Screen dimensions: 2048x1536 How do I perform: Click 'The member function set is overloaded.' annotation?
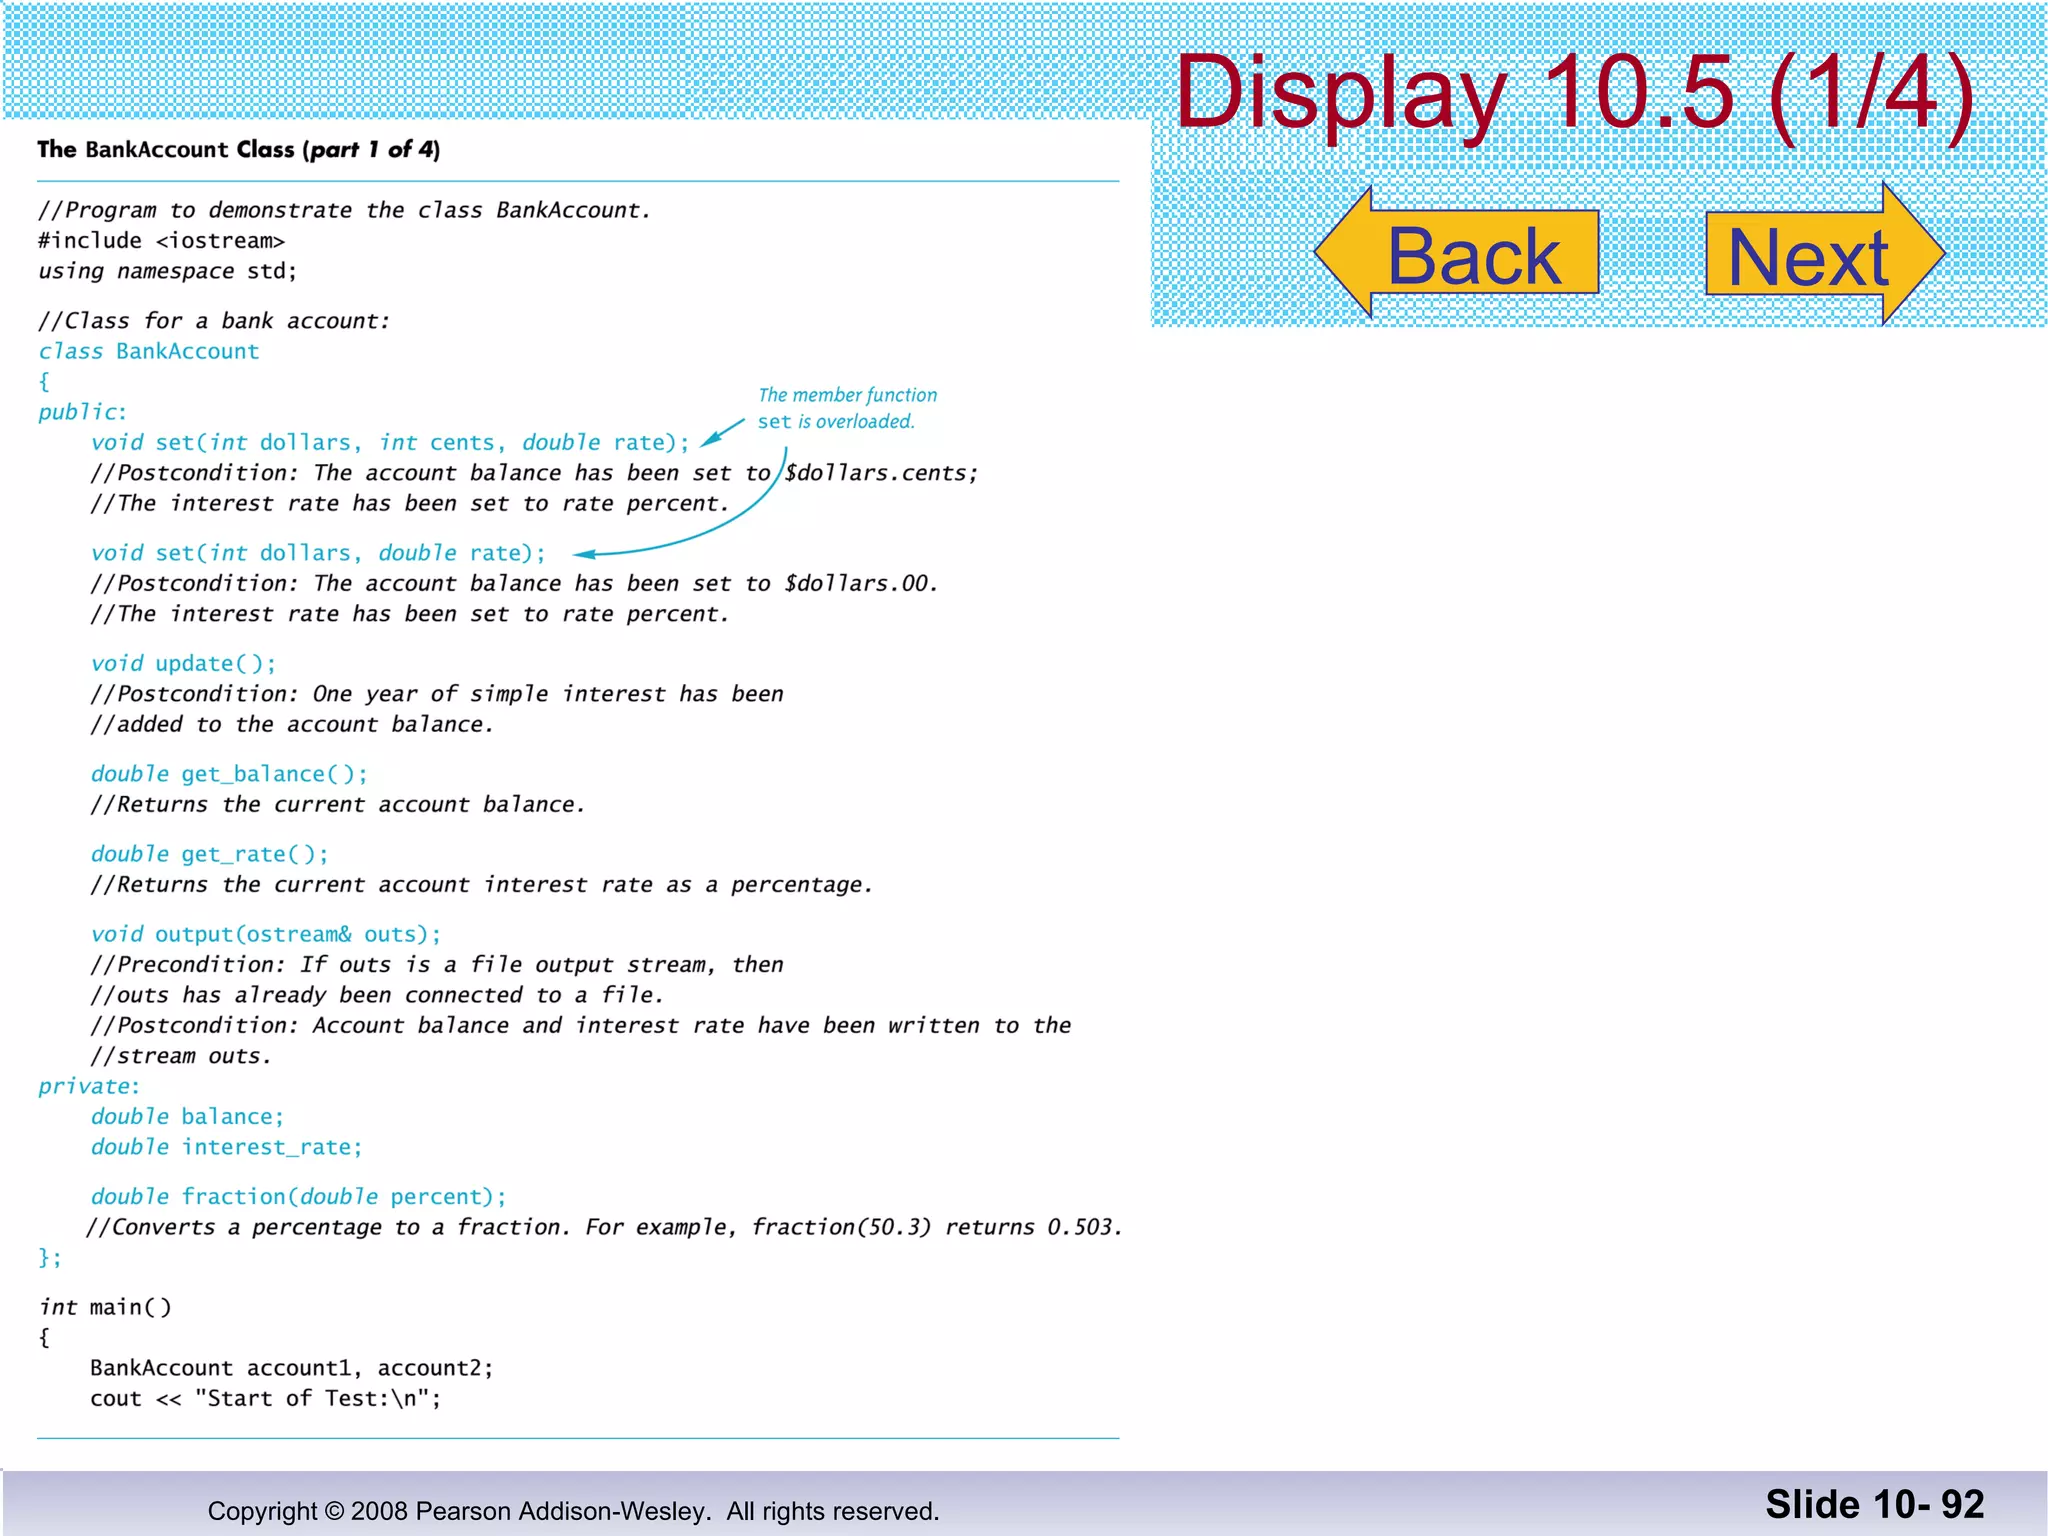[x=847, y=408]
